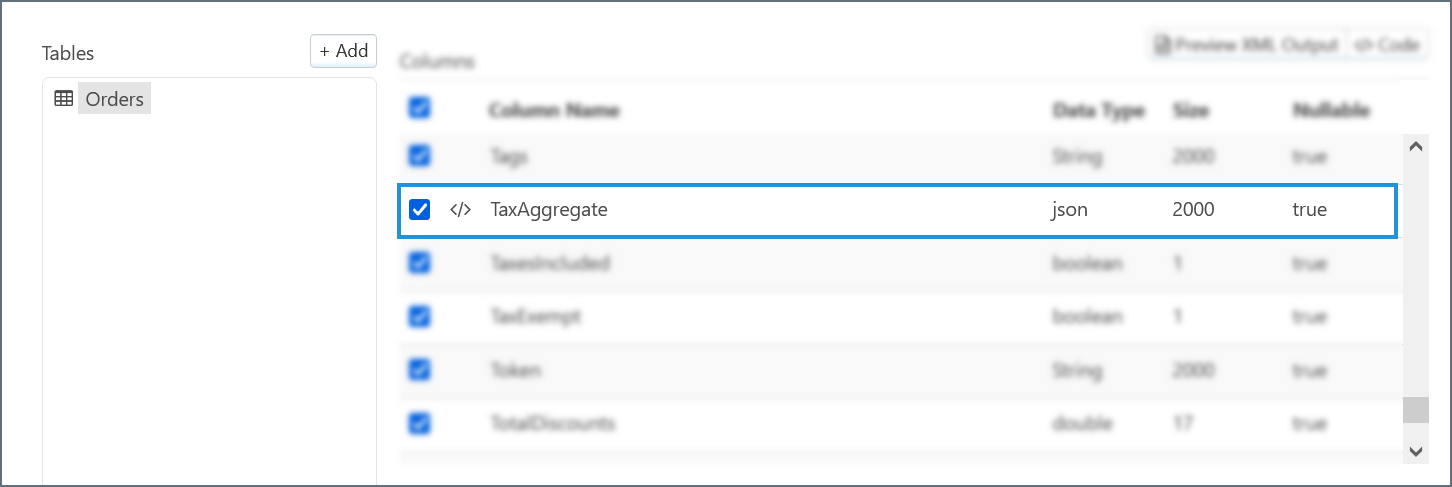
Task: Disable the TotalDiscounts column checkbox
Action: tap(420, 423)
